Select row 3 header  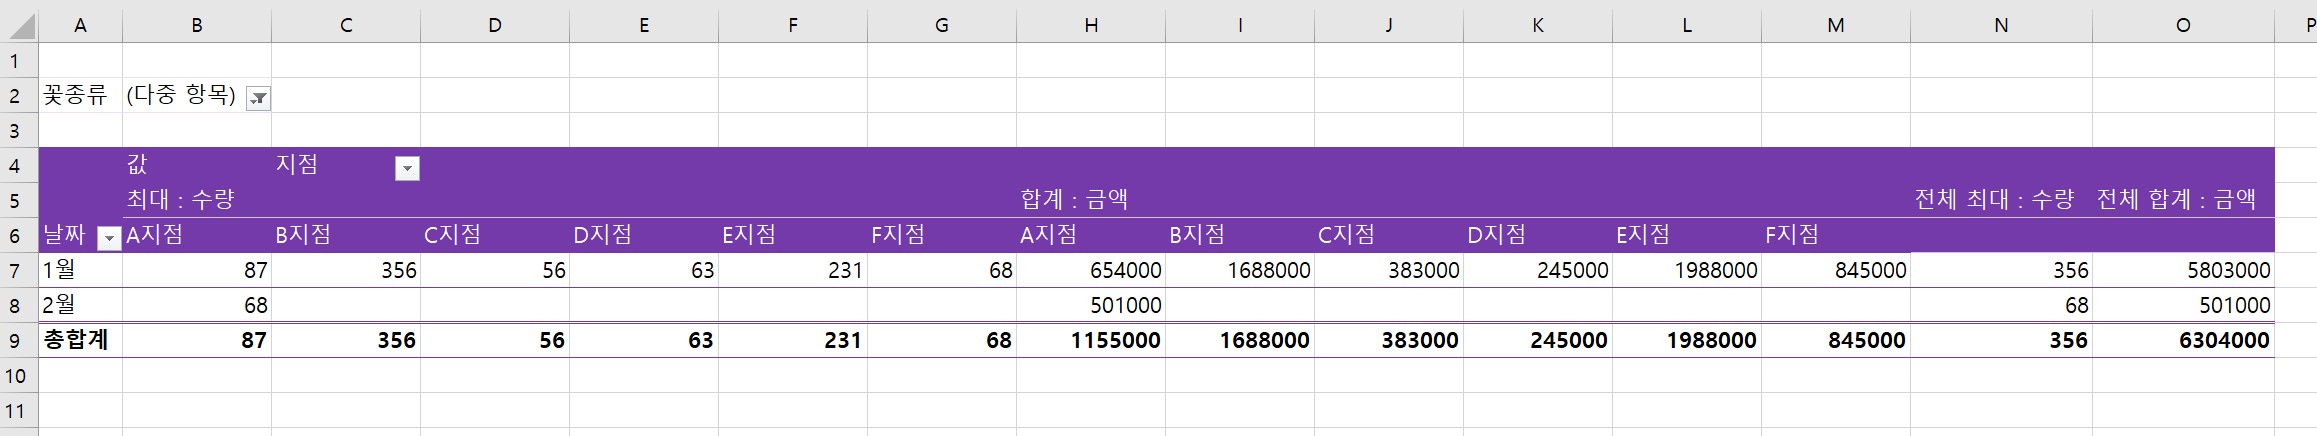coord(18,130)
